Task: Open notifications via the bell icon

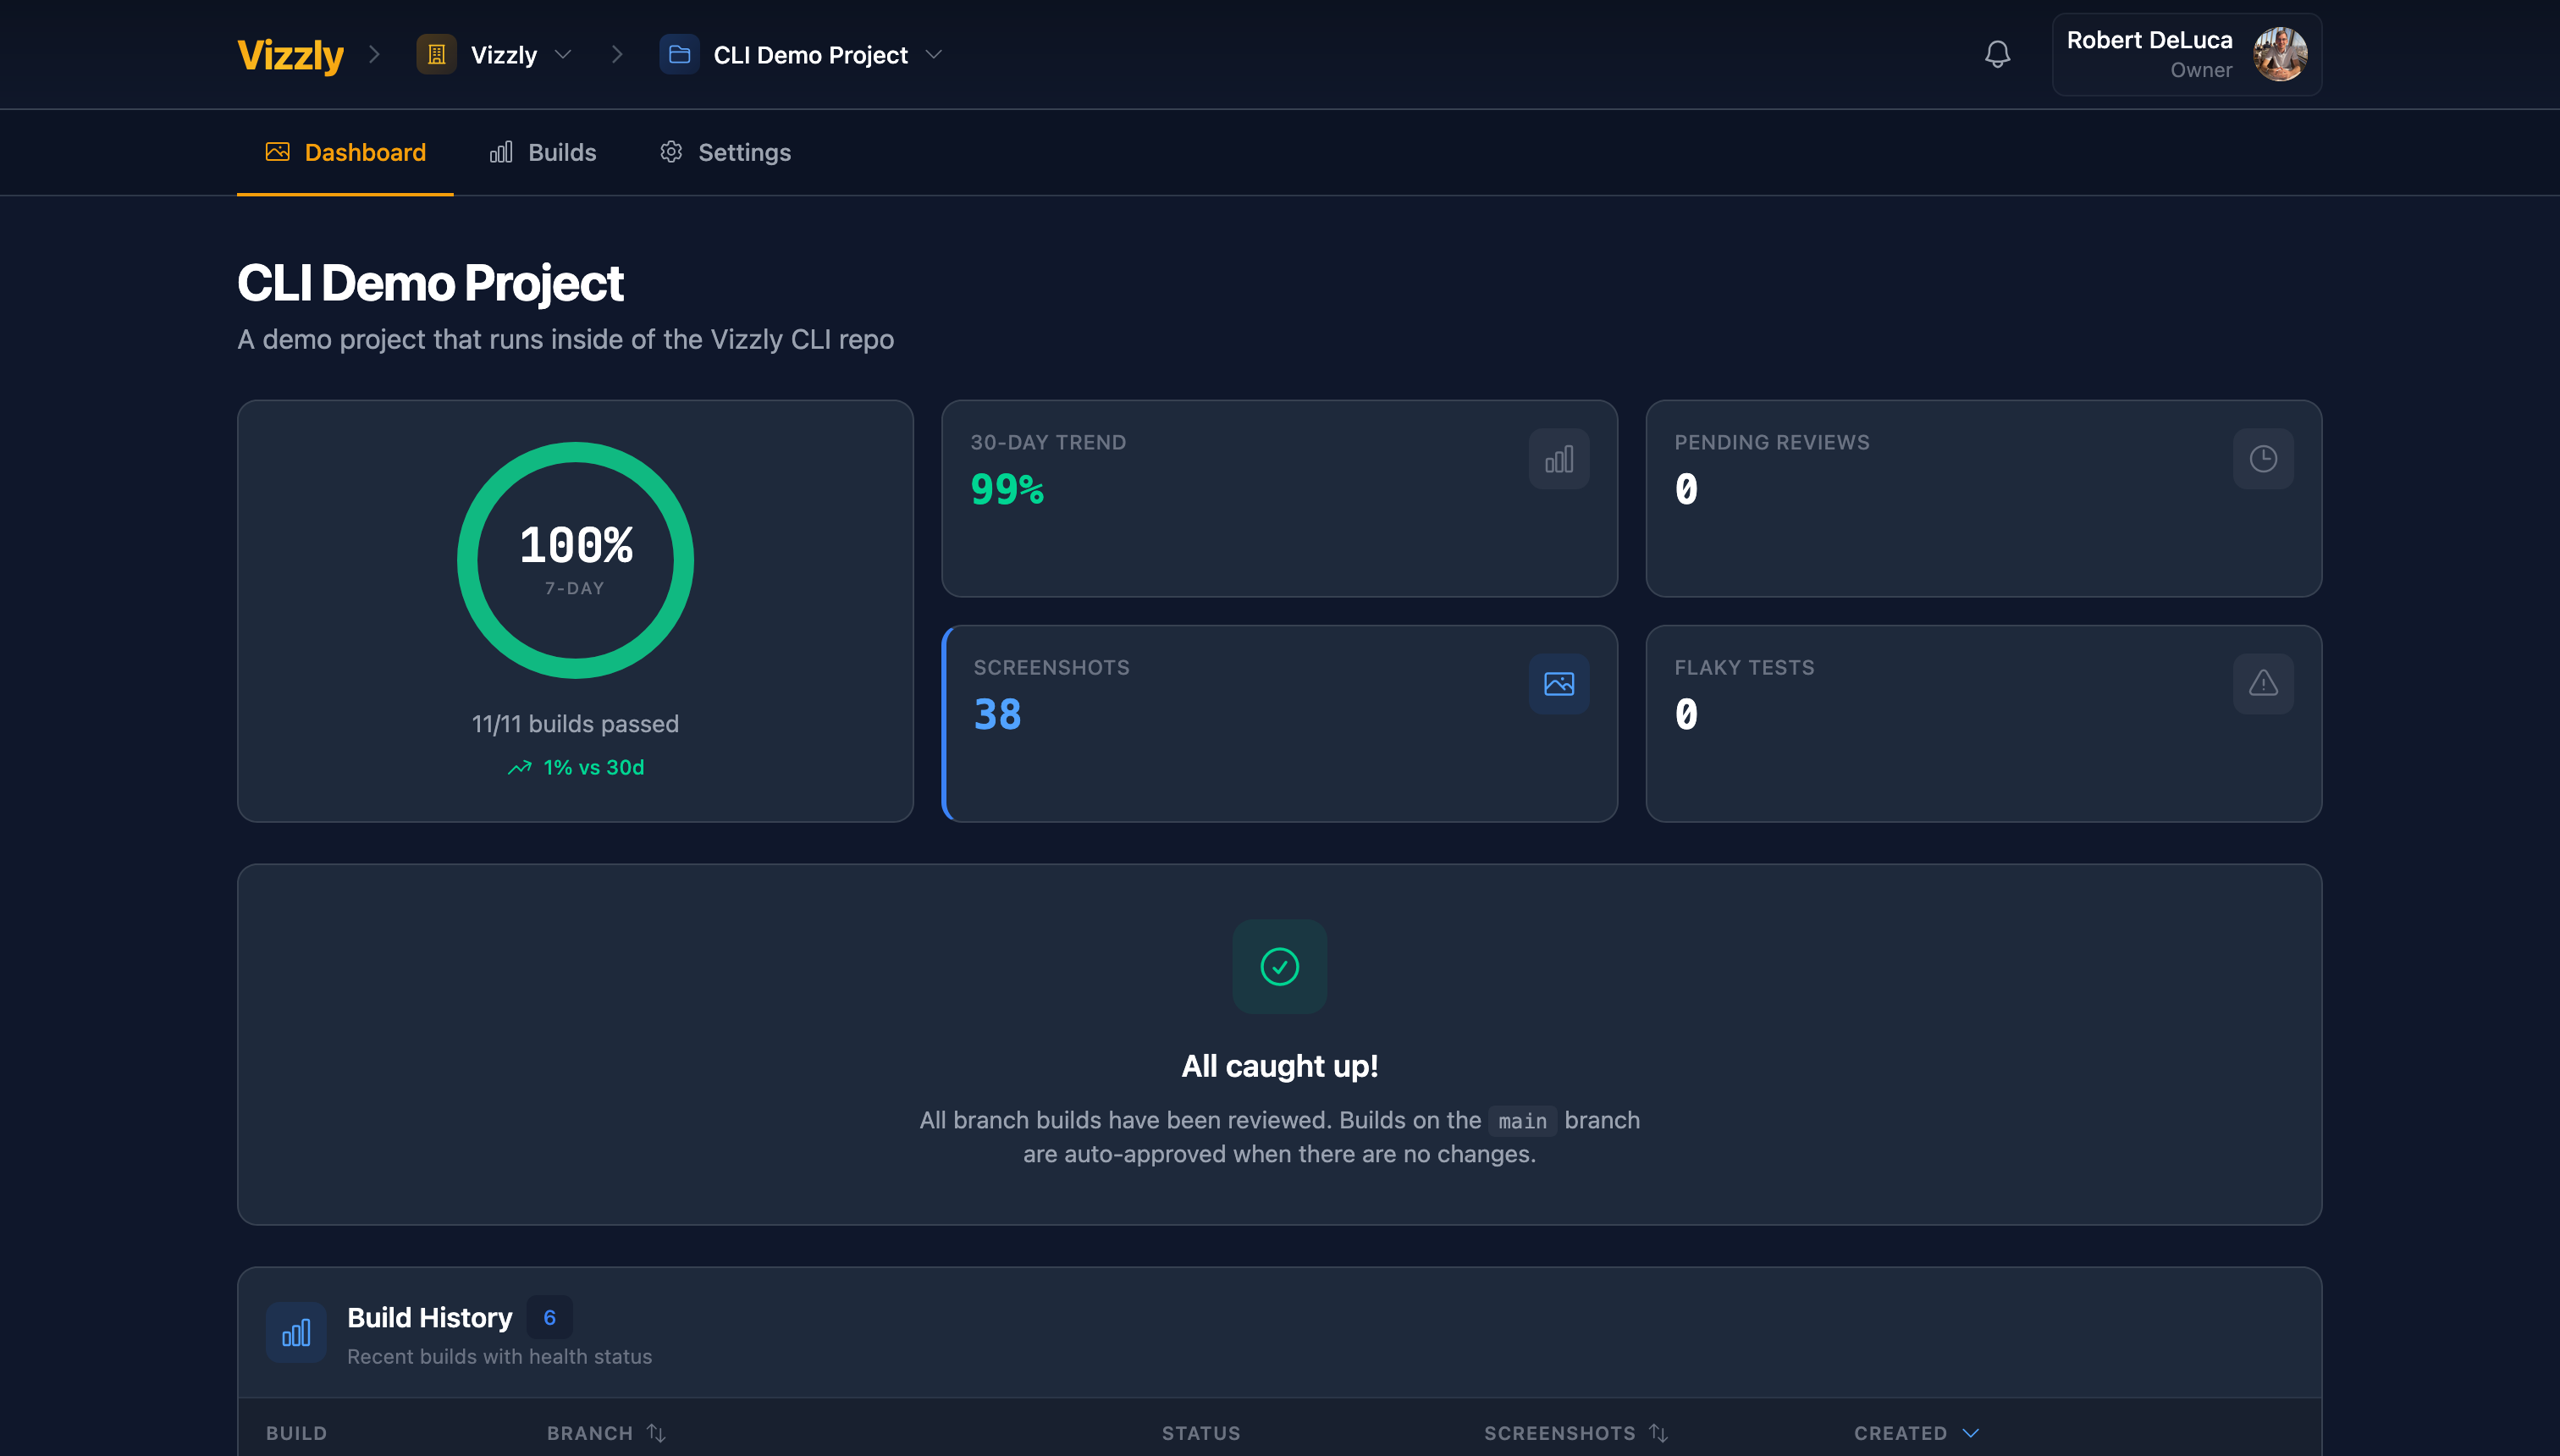Action: pyautogui.click(x=1998, y=55)
